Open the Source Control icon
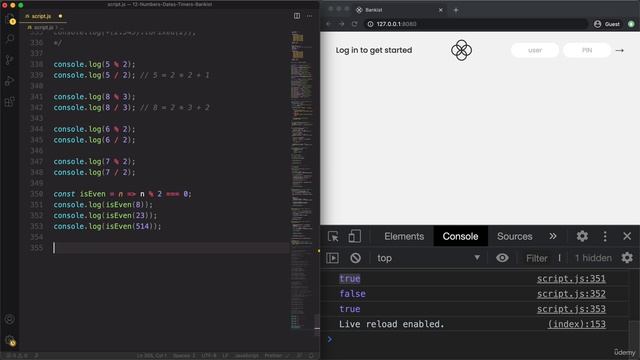The image size is (640, 360). coord(10,60)
